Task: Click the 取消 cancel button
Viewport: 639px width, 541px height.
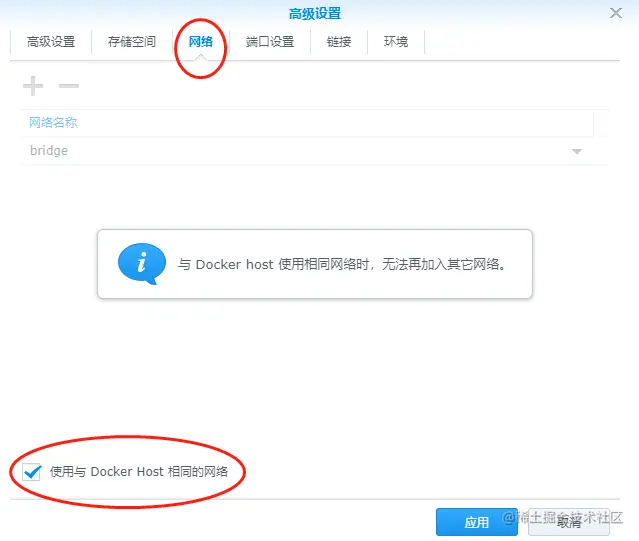Action: click(569, 522)
